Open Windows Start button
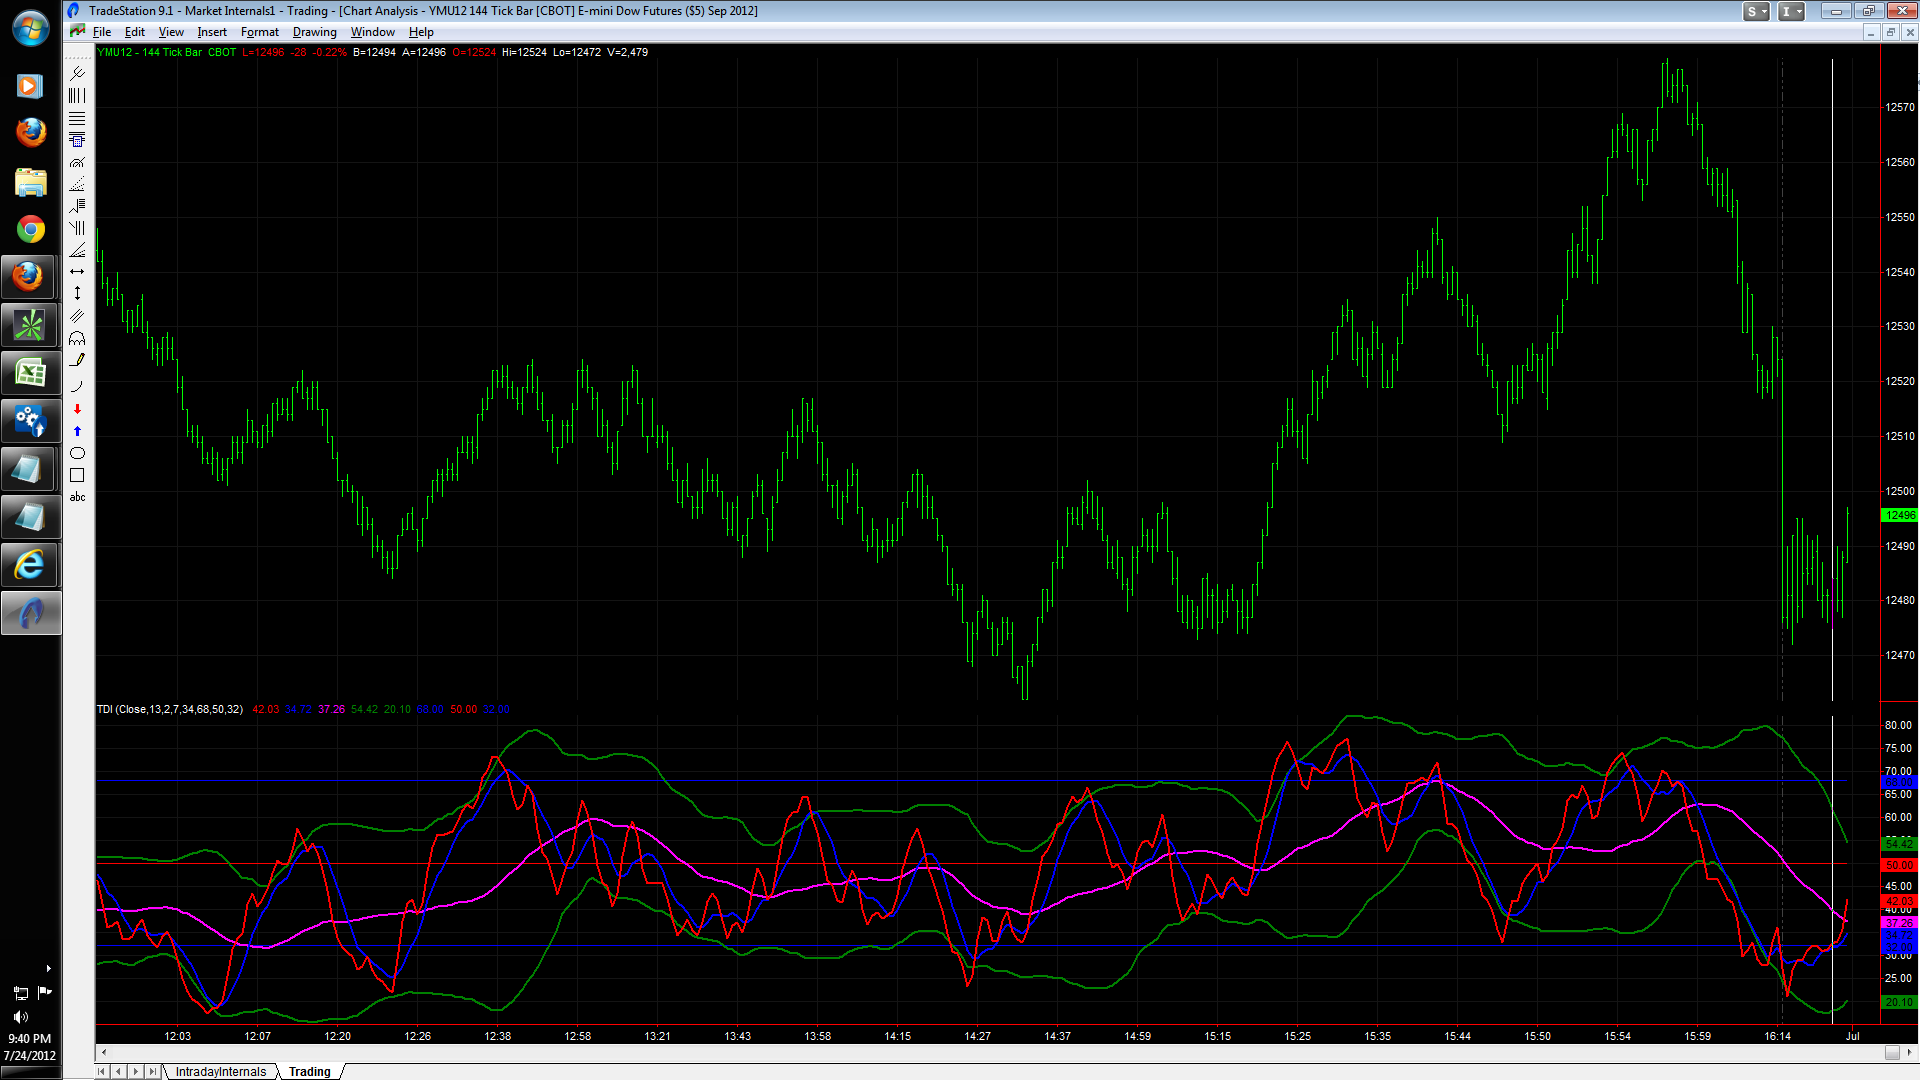This screenshot has width=1920, height=1080. click(30, 27)
